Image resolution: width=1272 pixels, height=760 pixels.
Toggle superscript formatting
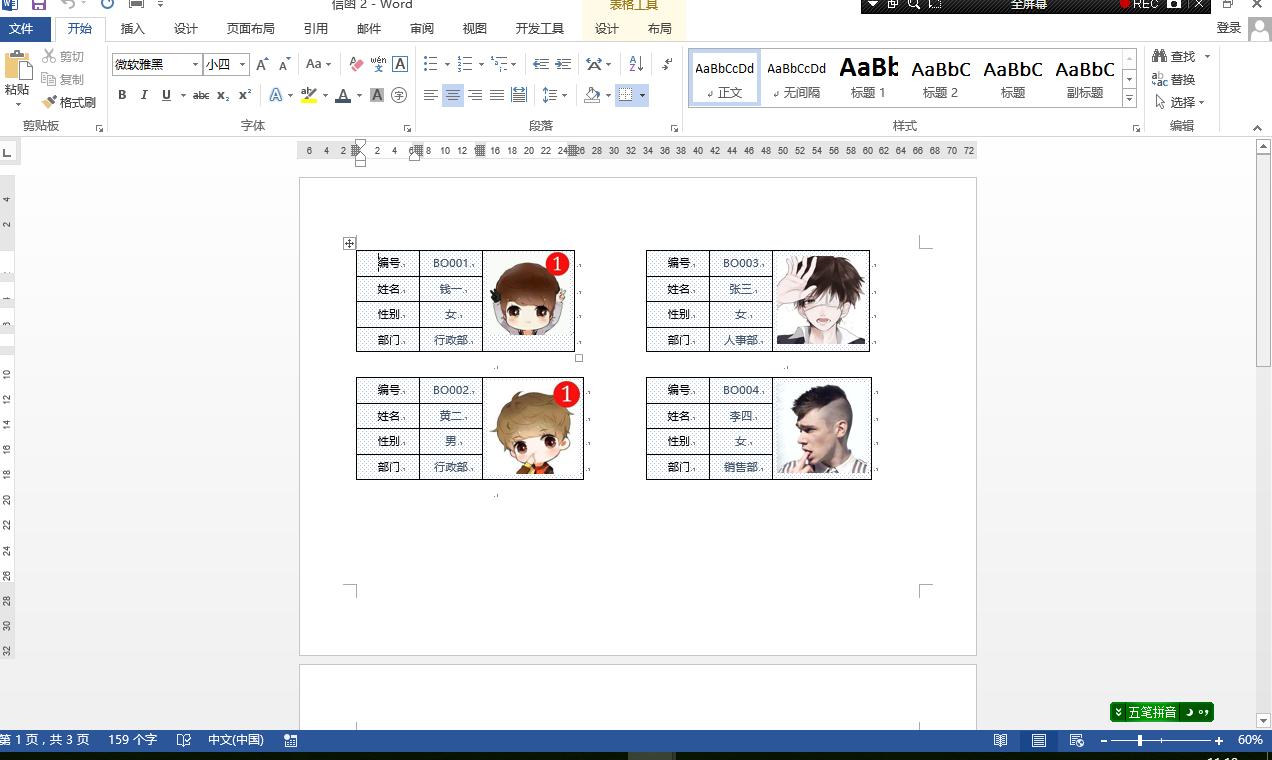245,95
